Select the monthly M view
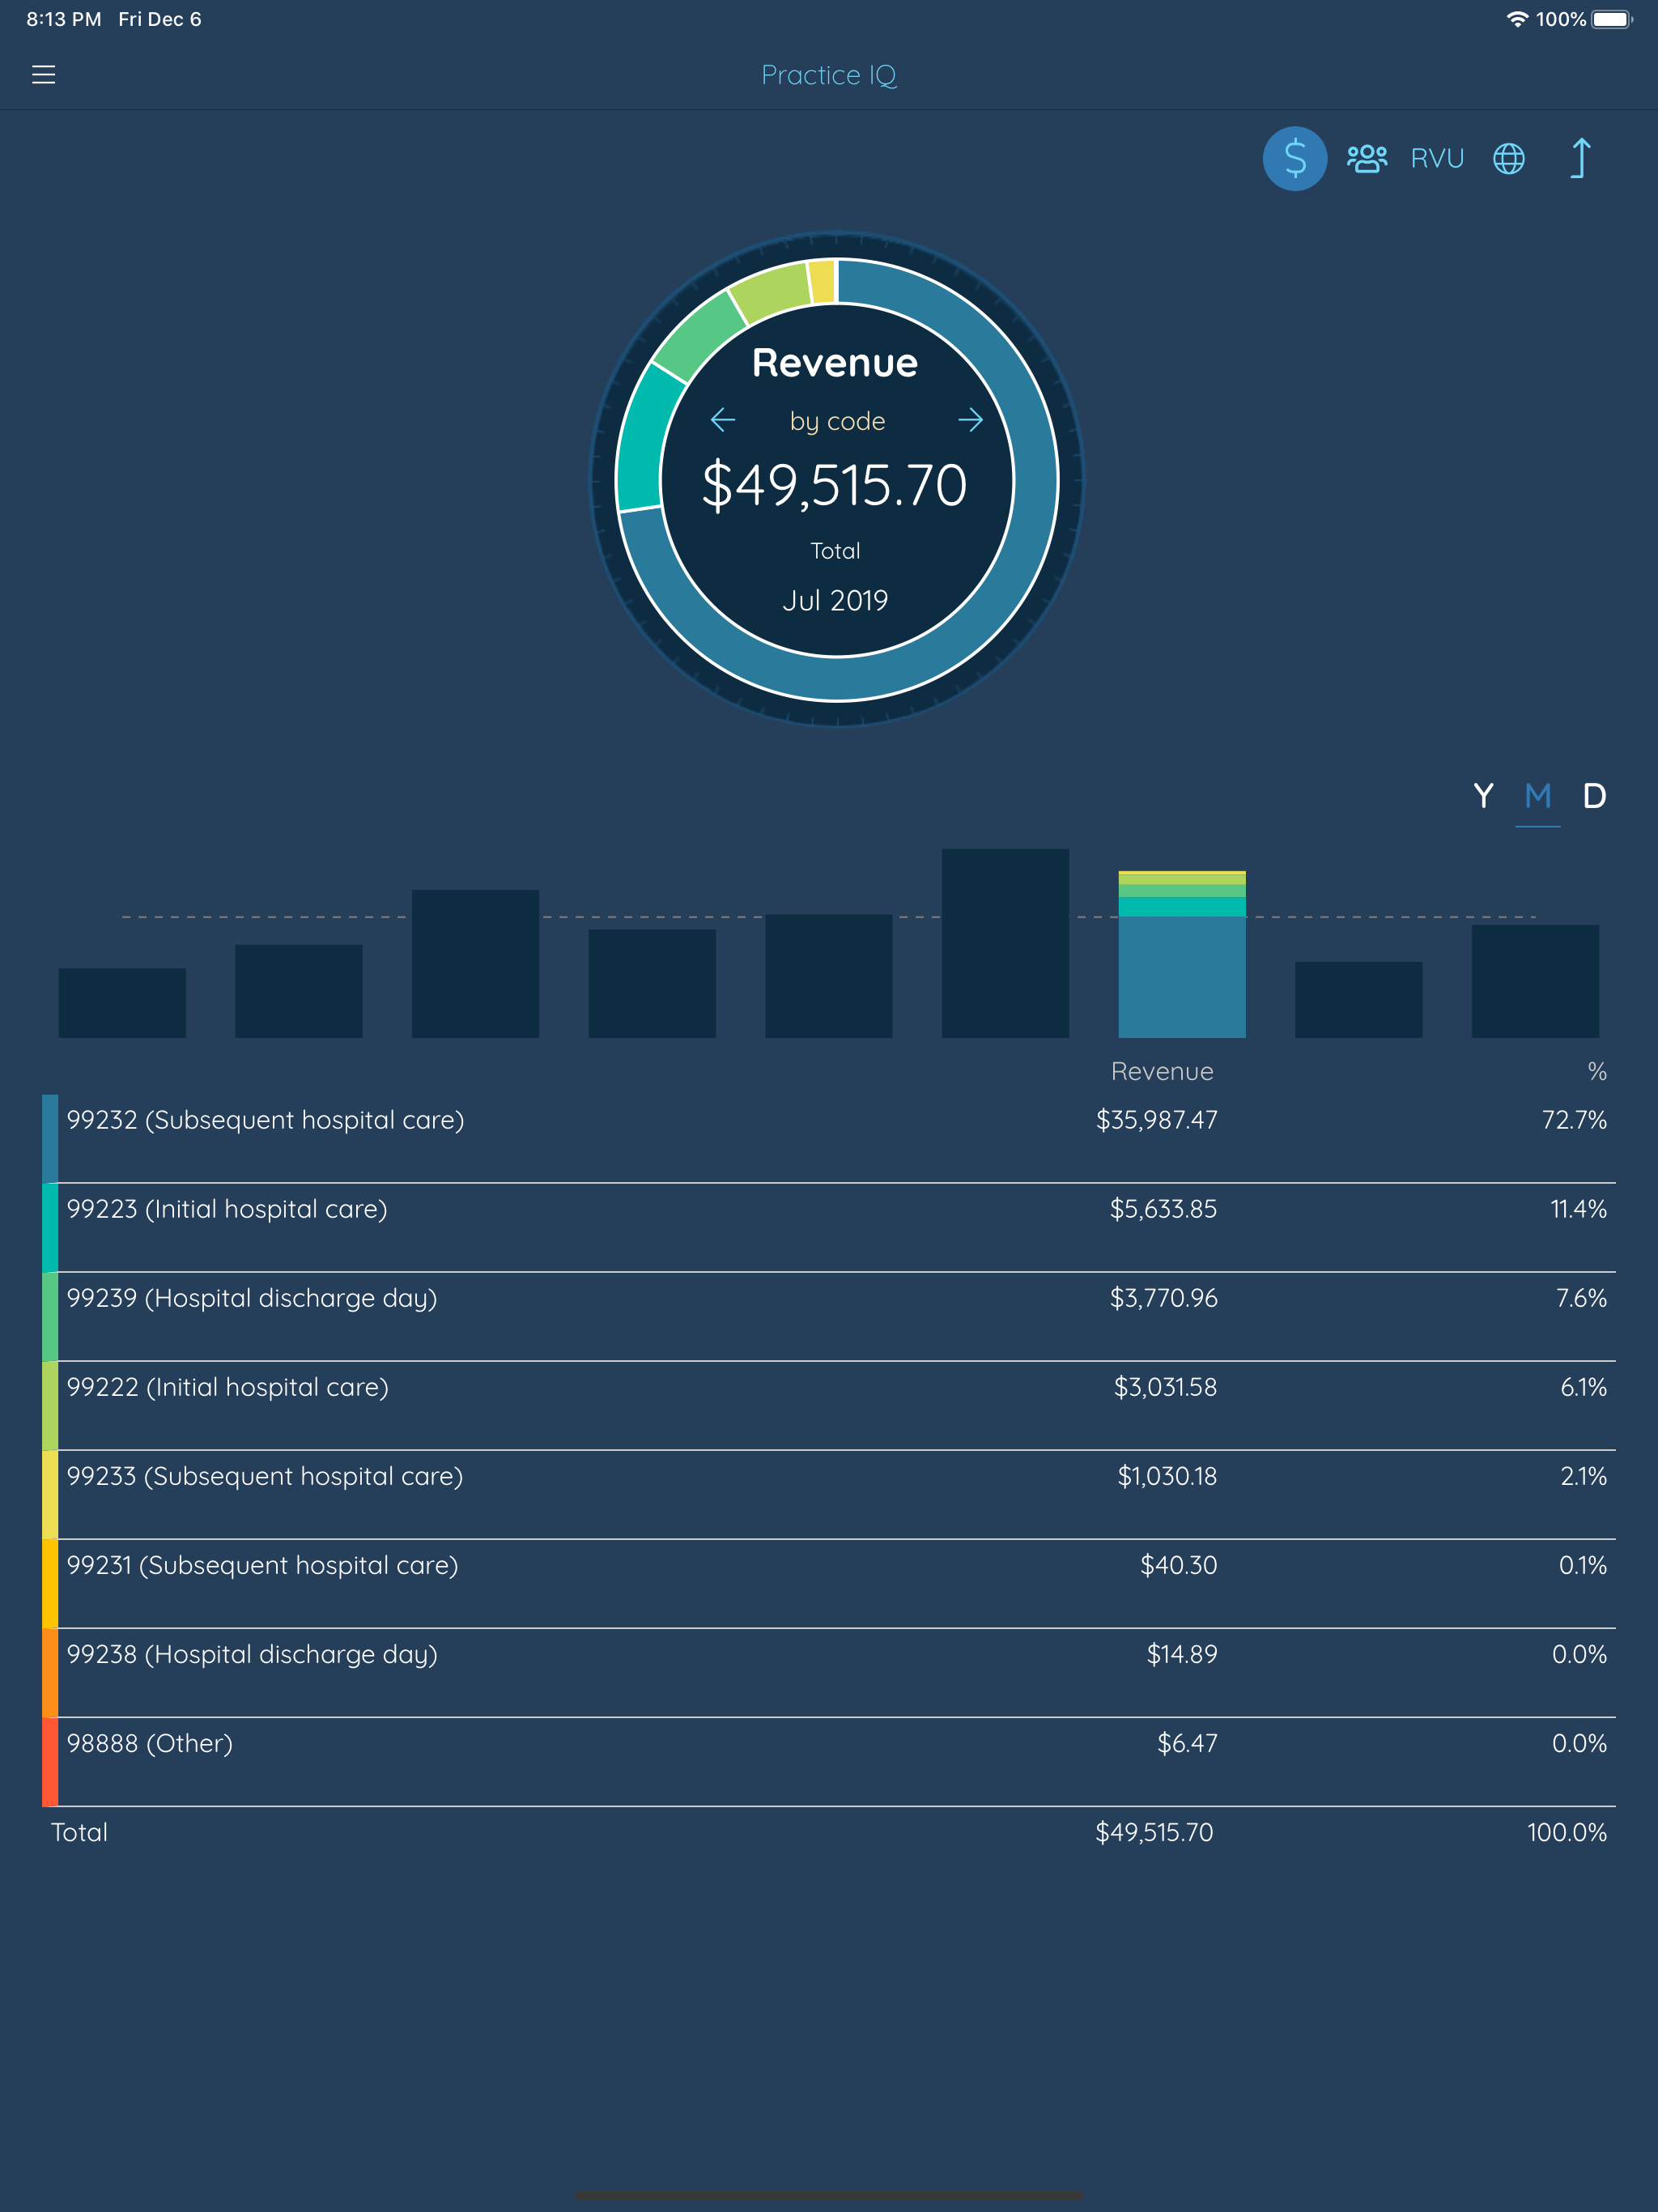The height and width of the screenshot is (2212, 1658). [1538, 796]
